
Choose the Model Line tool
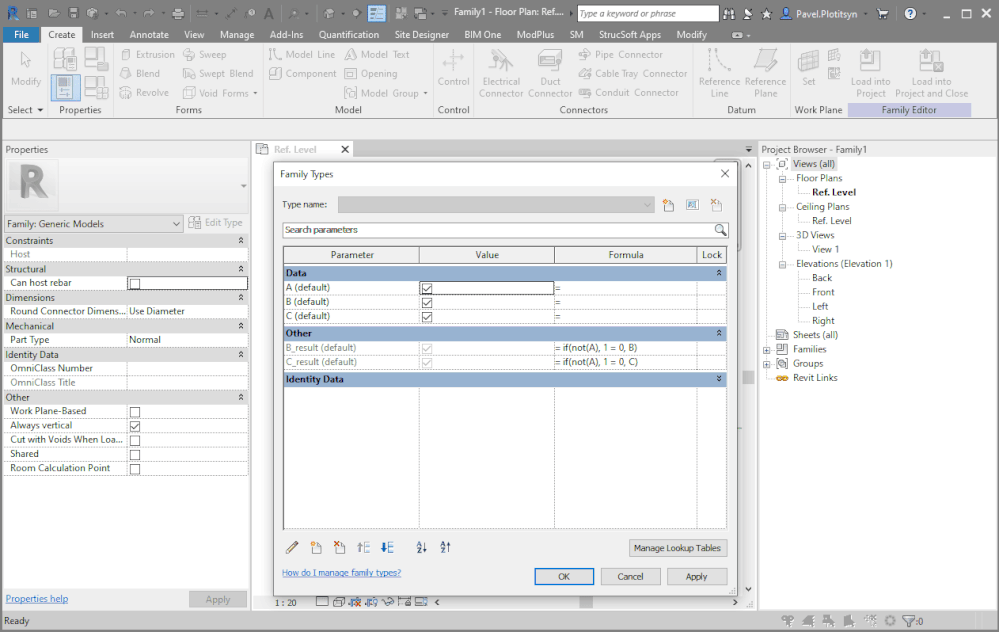tap(301, 55)
